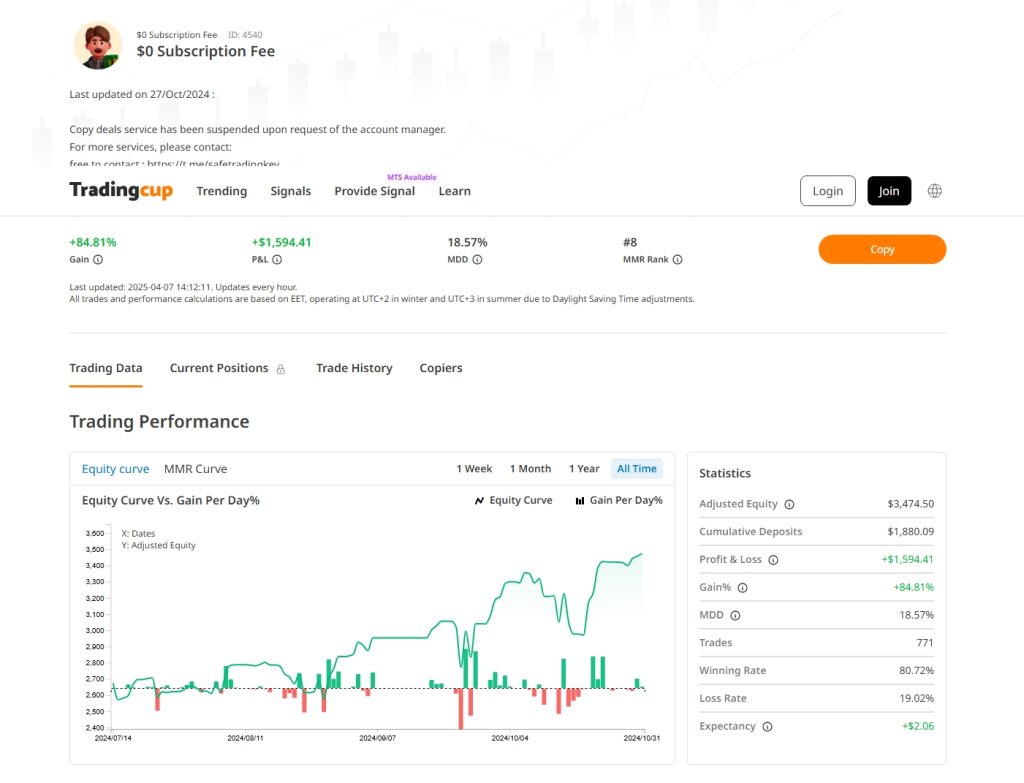Open the Trade History tab

354,368
